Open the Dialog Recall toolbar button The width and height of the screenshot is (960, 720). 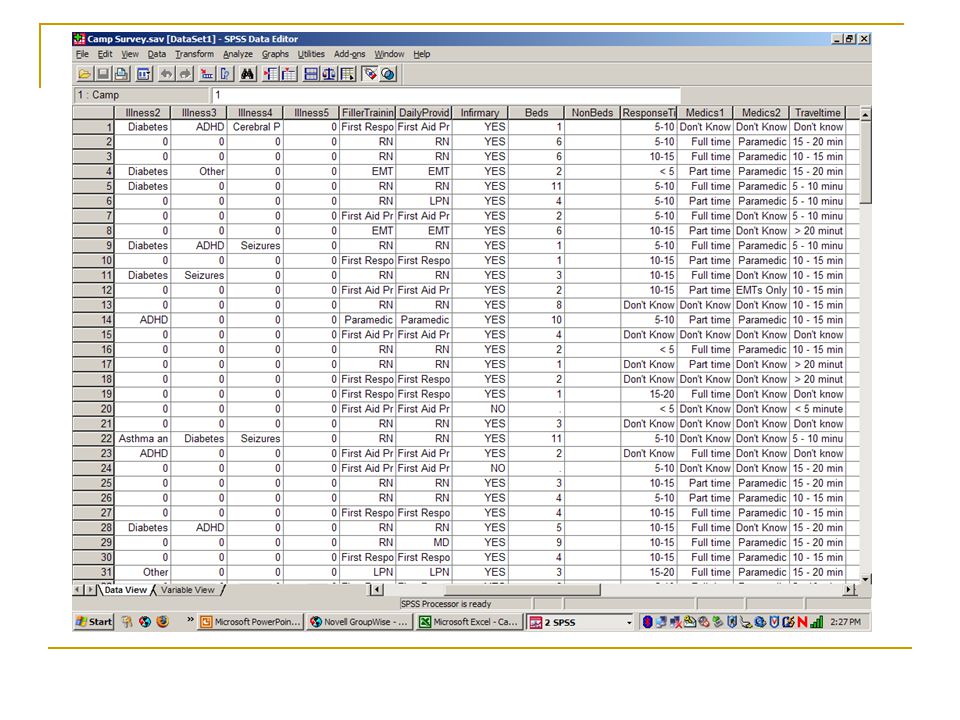144,74
